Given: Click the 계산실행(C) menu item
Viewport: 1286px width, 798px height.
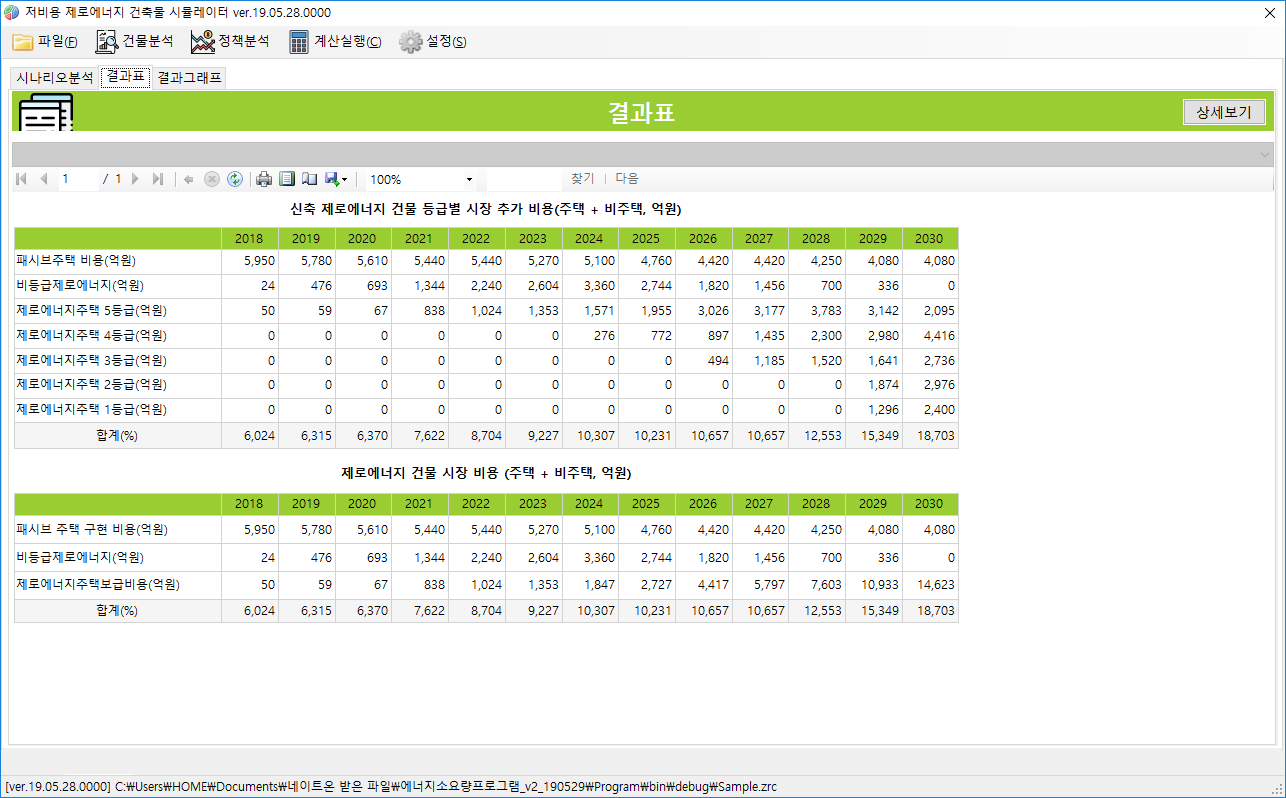Looking at the screenshot, I should [335, 42].
